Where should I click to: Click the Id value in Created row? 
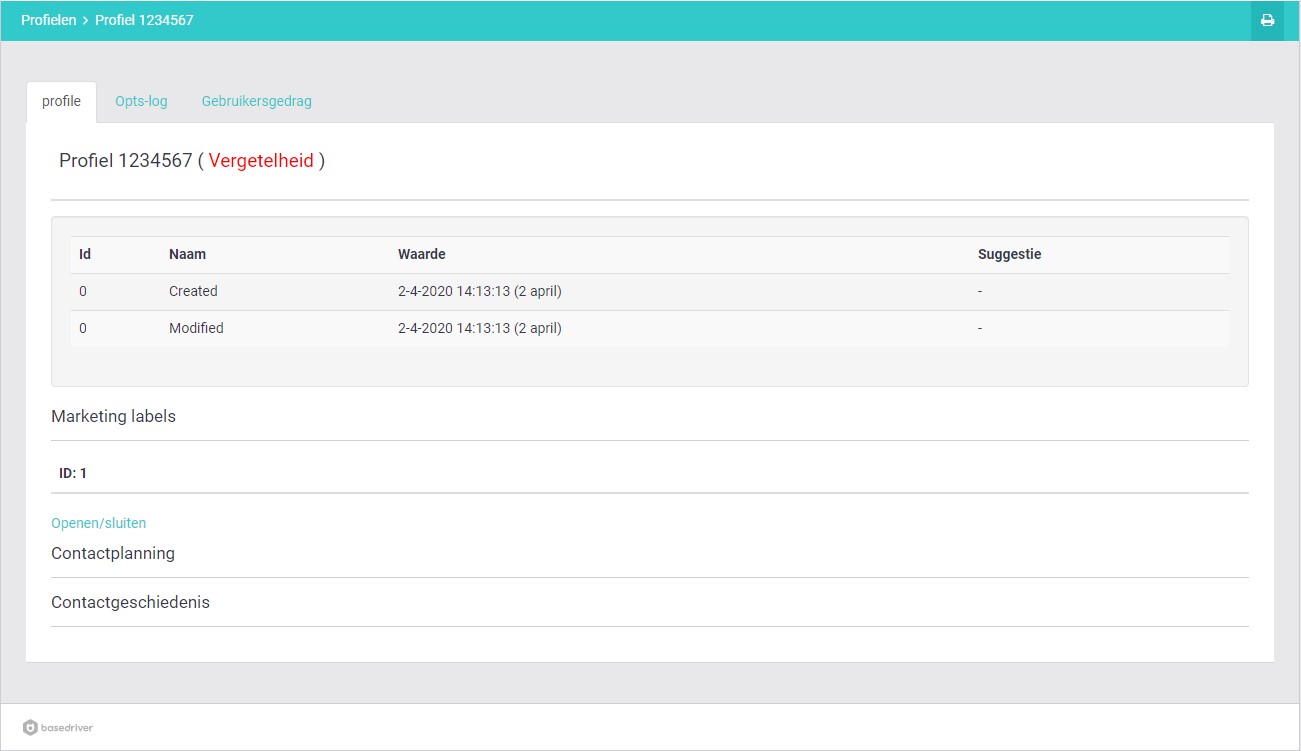coord(83,292)
